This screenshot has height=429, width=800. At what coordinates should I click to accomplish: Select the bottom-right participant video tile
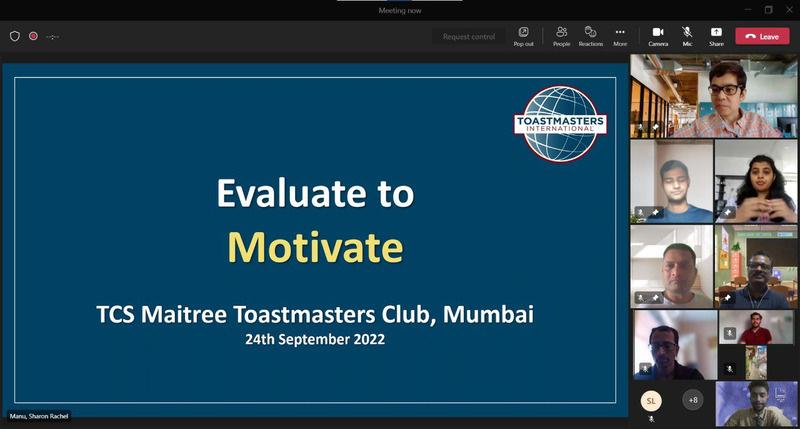tap(756, 403)
